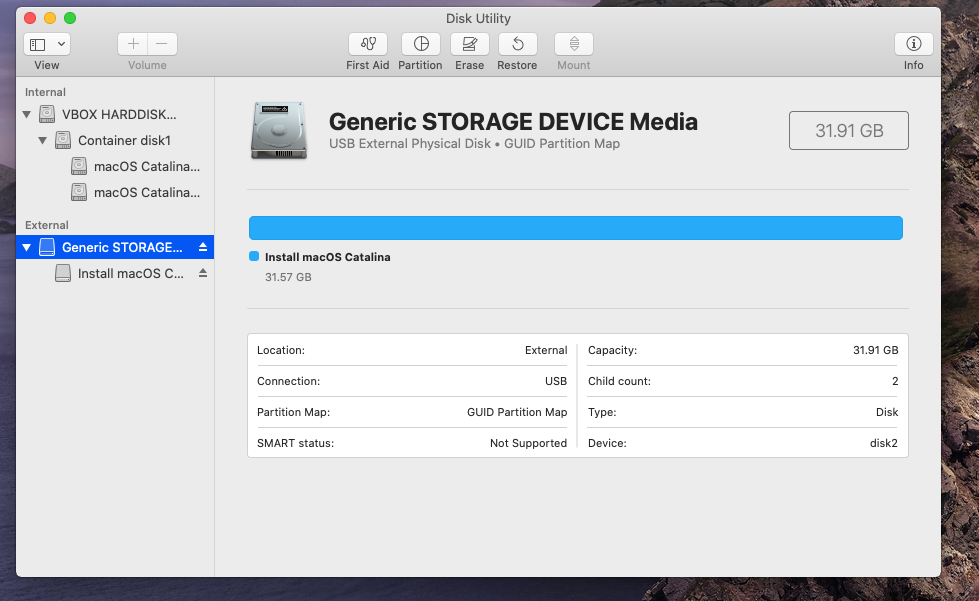Click the add volume plus button

point(133,44)
